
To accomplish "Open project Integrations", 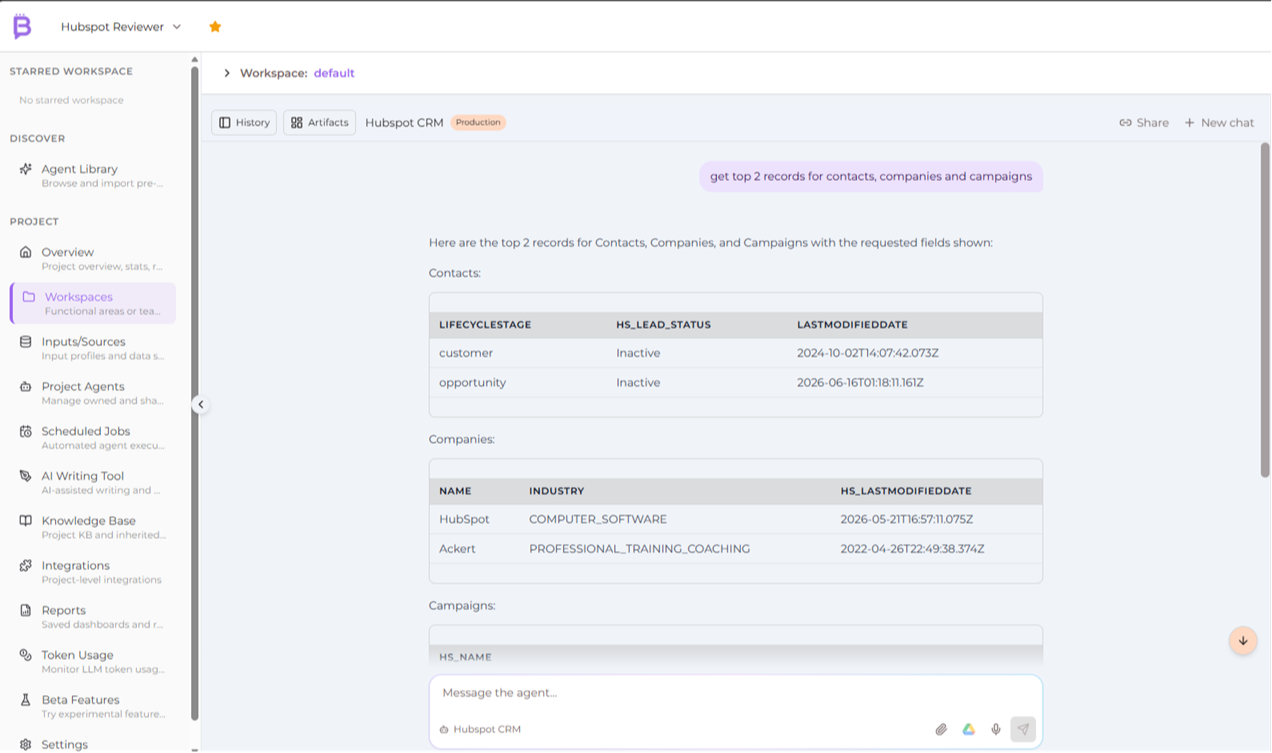I will click(95, 572).
